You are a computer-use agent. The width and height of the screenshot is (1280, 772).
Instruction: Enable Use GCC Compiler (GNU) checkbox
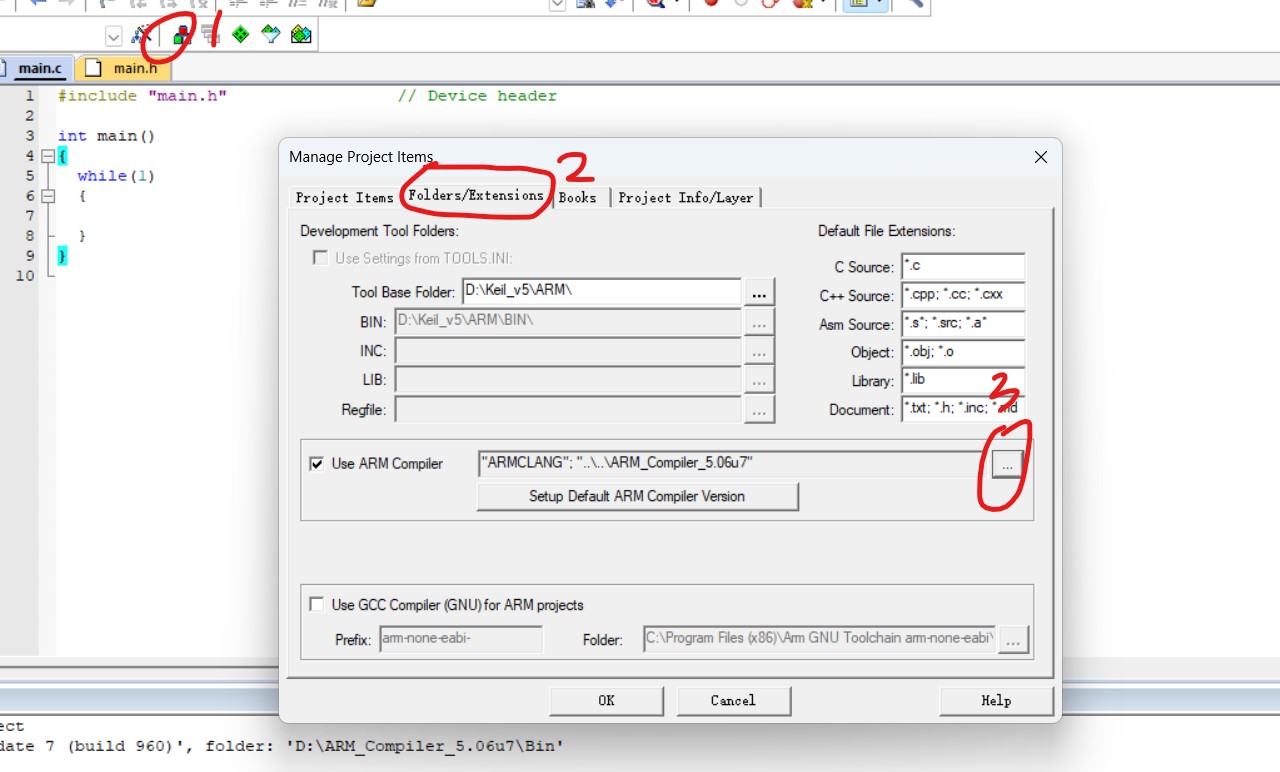tap(317, 604)
